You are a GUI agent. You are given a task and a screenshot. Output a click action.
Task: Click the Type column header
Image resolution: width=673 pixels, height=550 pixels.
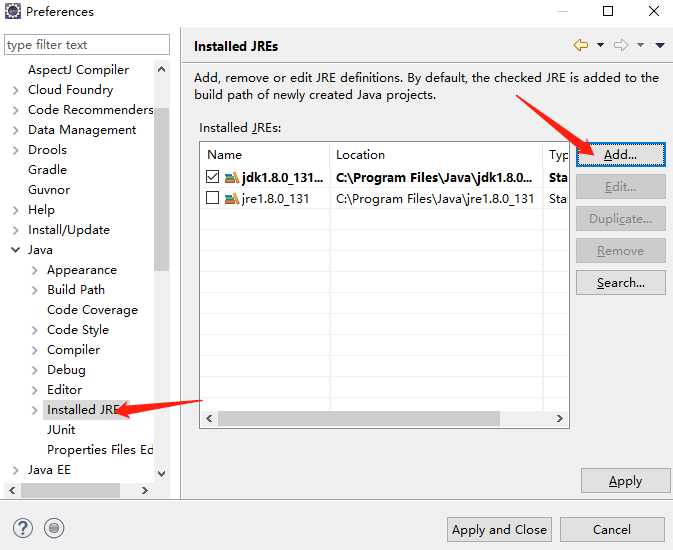(x=556, y=155)
